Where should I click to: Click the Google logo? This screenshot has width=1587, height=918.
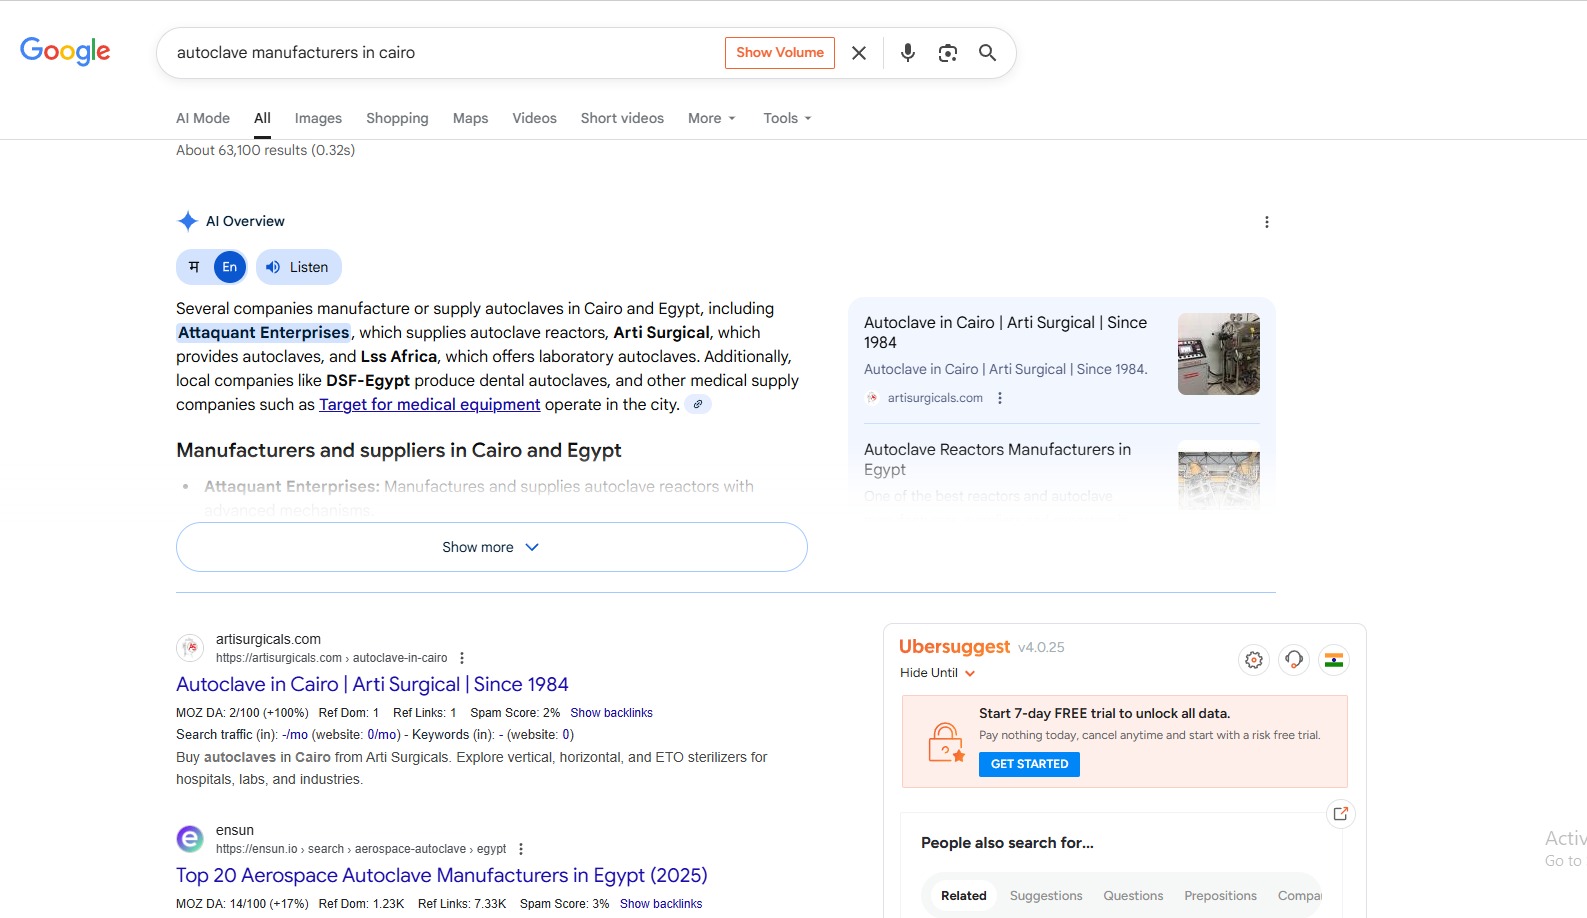65,51
